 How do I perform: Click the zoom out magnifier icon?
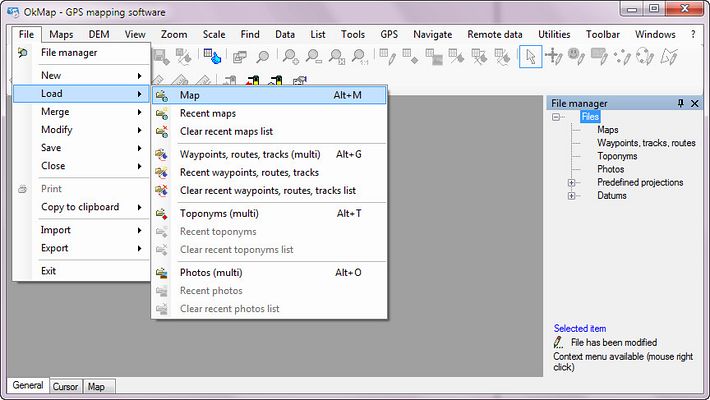coord(313,57)
